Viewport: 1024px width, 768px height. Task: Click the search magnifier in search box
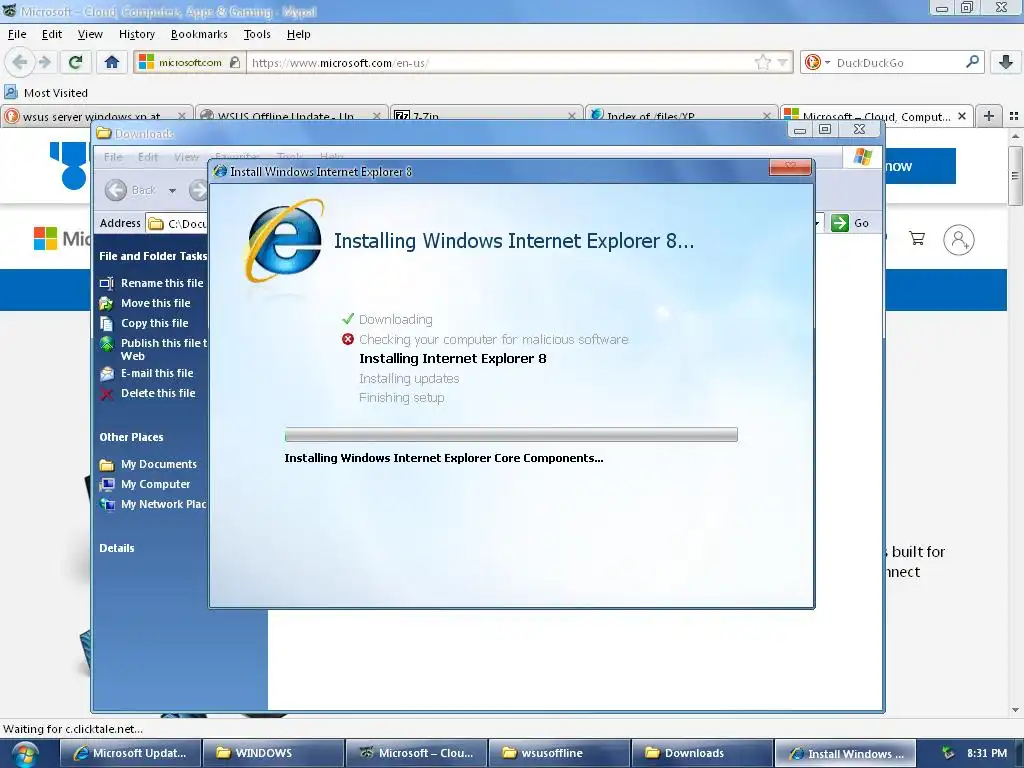coord(972,62)
